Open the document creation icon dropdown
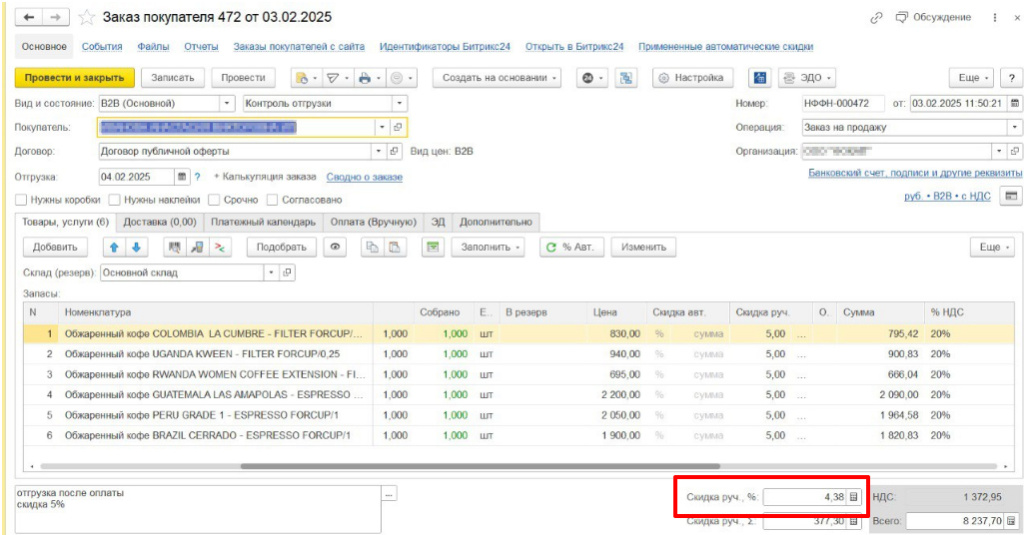 tap(306, 78)
